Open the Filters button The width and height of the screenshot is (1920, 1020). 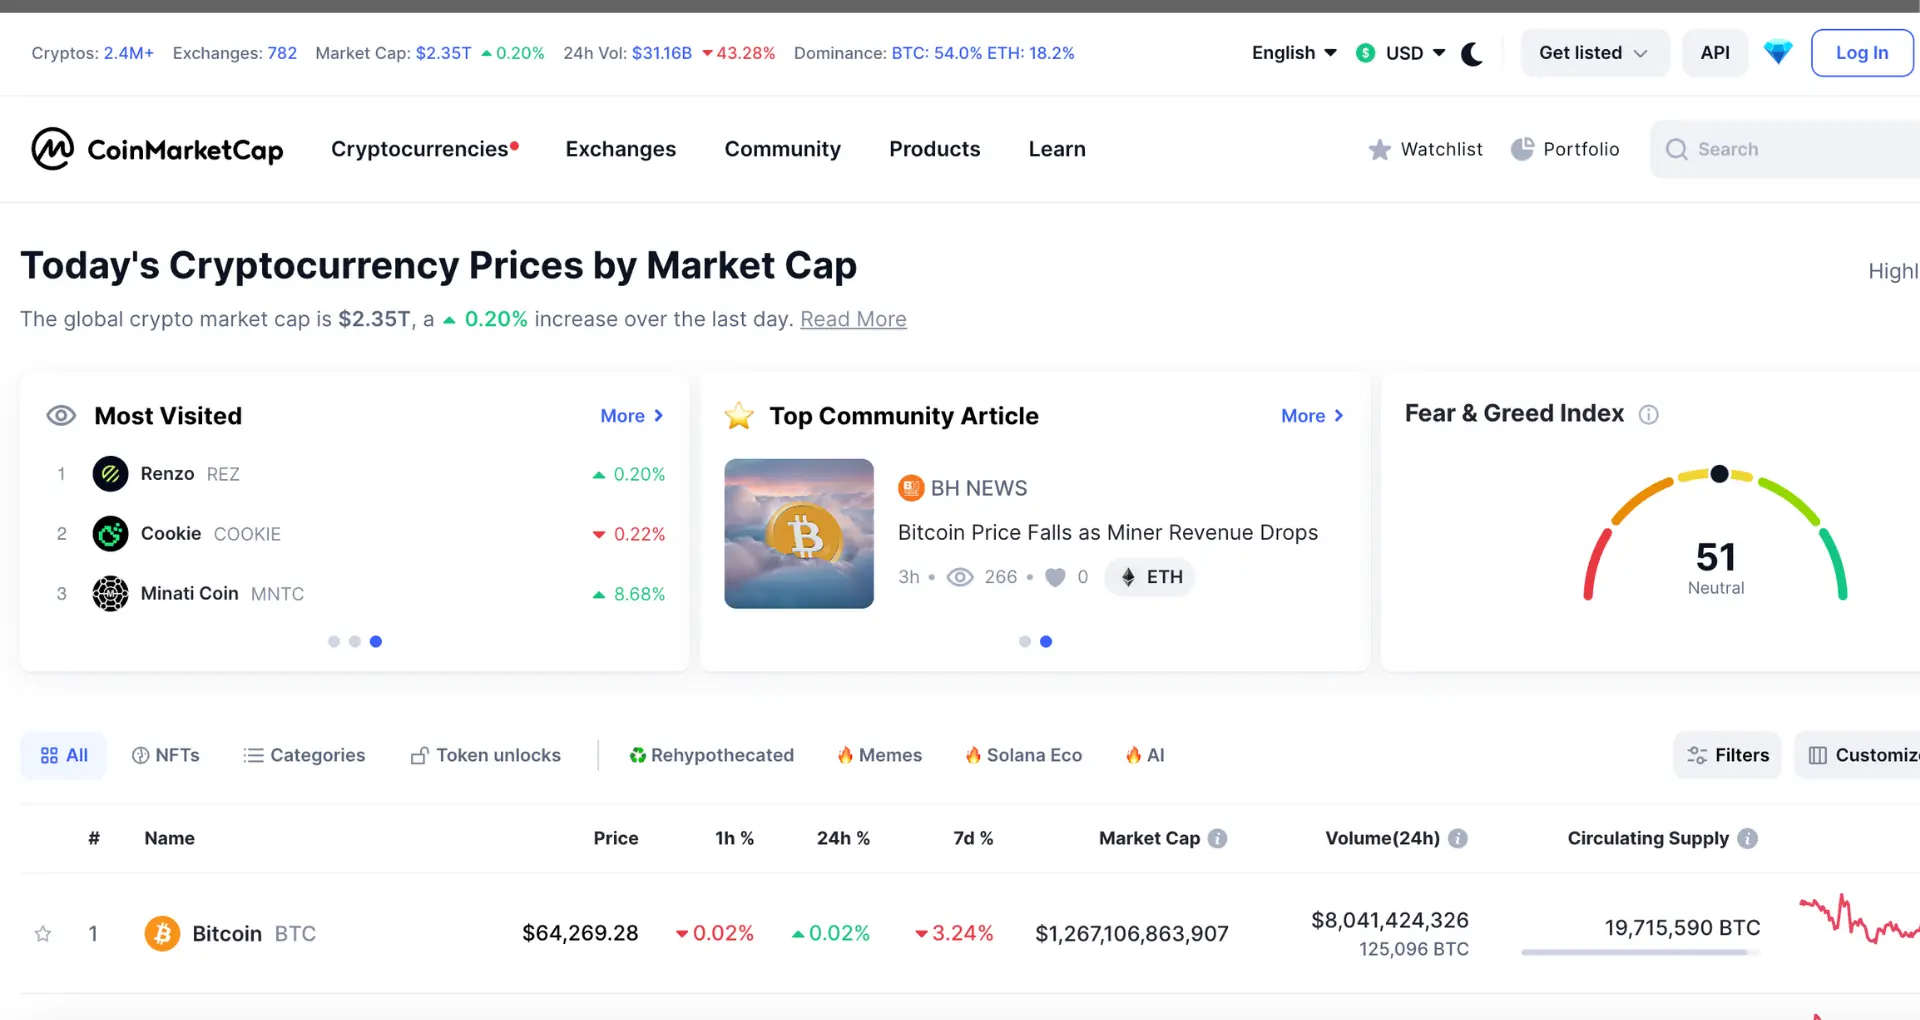[1727, 755]
